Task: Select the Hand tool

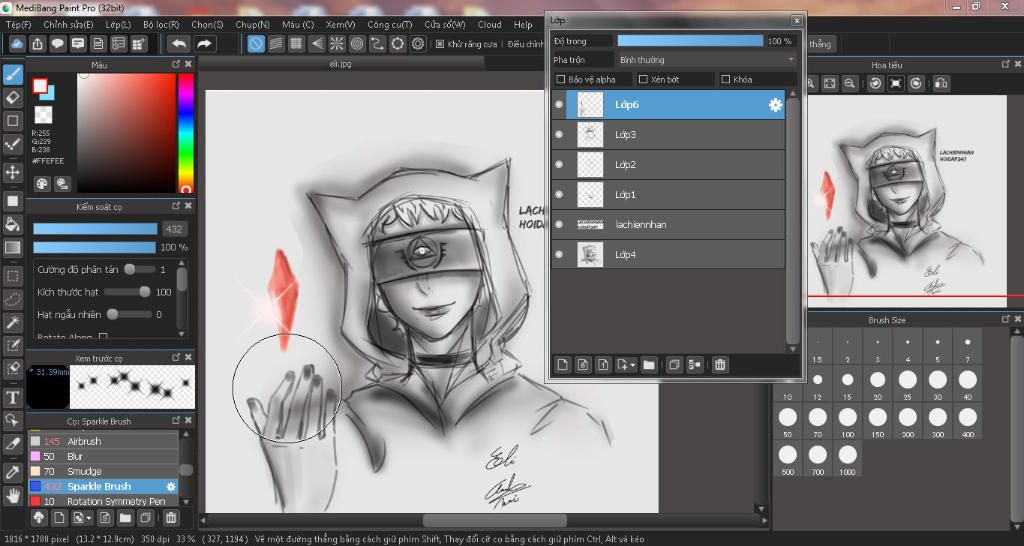Action: (12, 495)
